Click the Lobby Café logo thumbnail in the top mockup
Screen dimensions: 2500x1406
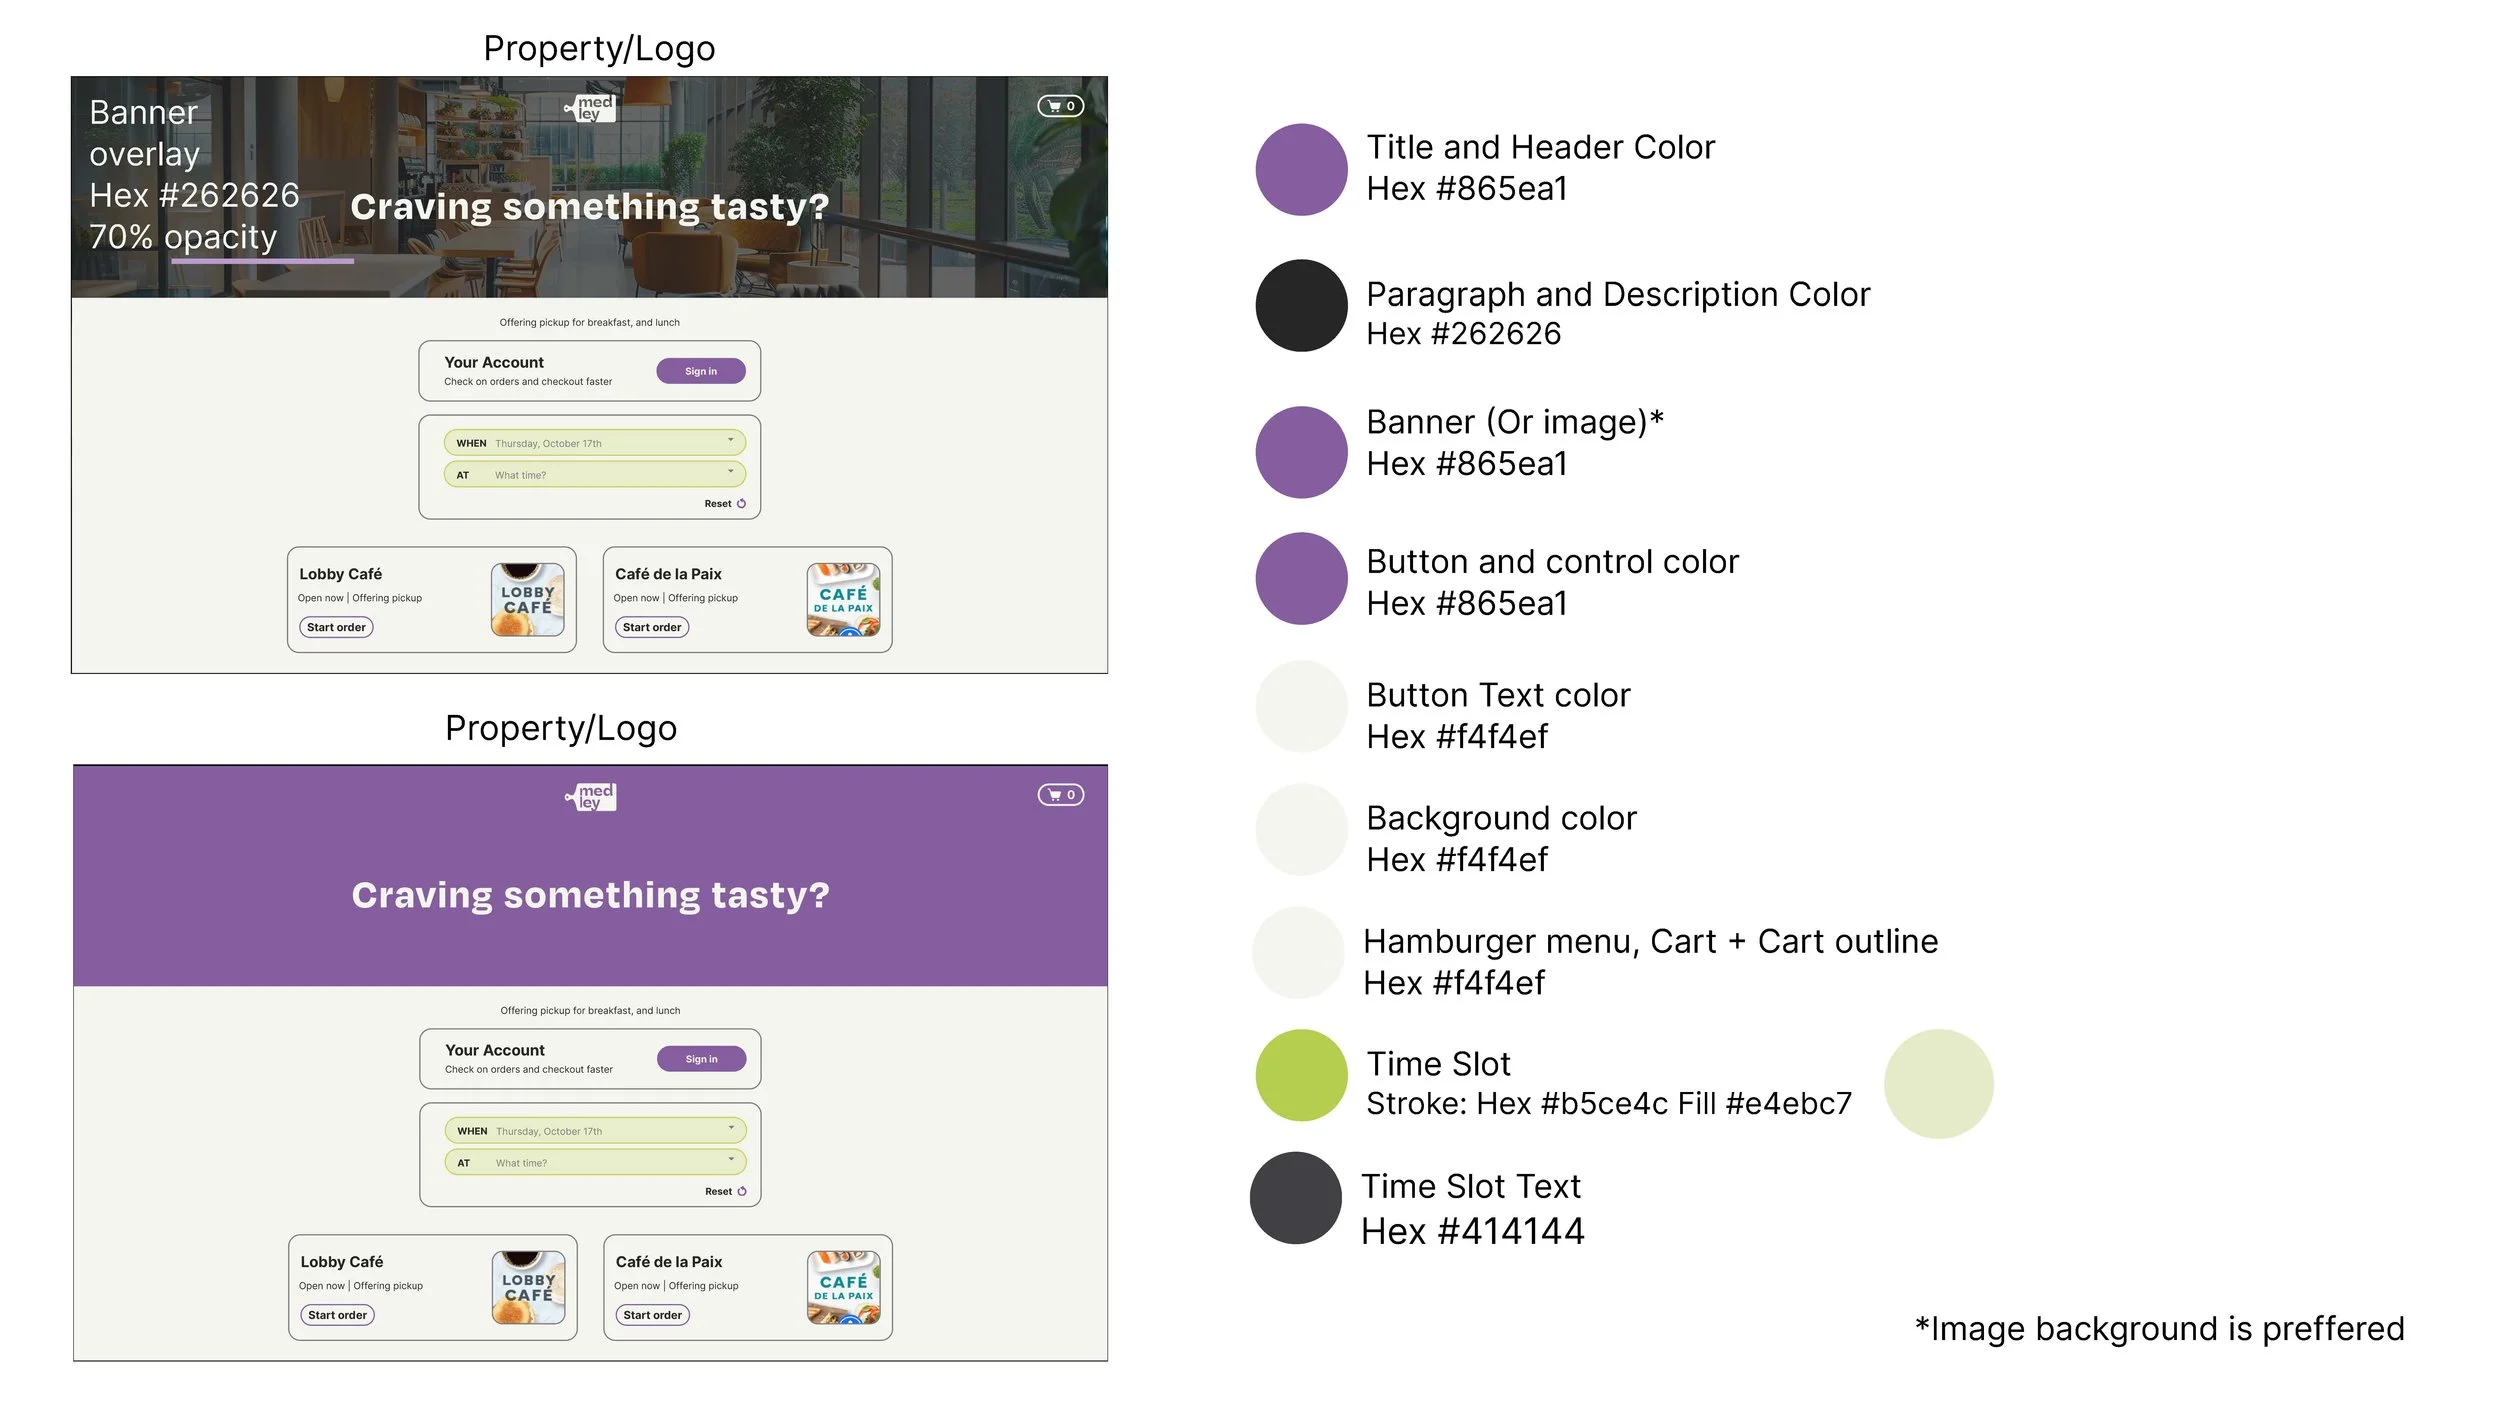527,600
